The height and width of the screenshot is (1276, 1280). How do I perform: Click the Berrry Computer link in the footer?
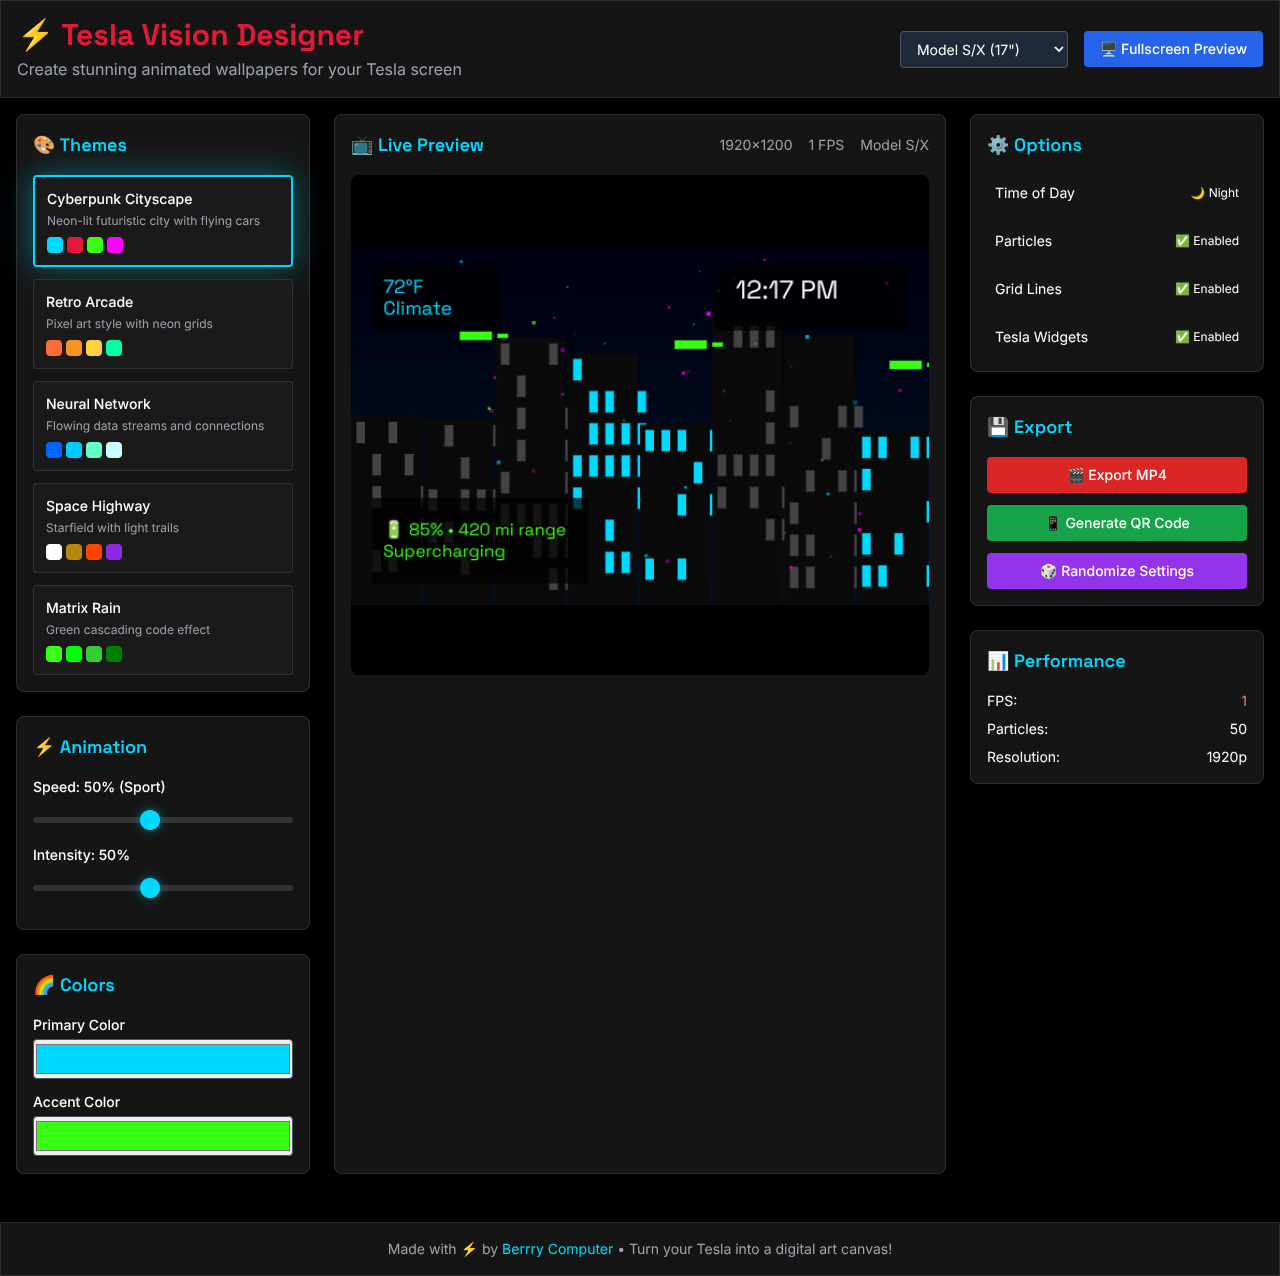(x=557, y=1249)
